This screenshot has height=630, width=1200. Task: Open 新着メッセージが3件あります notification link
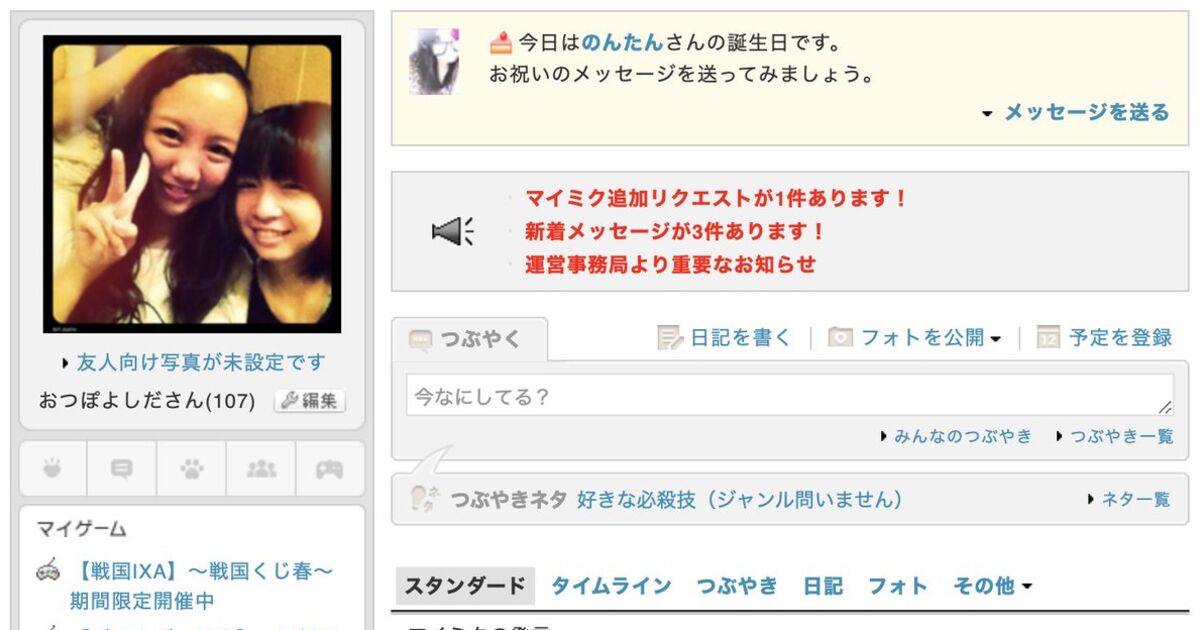click(x=675, y=232)
